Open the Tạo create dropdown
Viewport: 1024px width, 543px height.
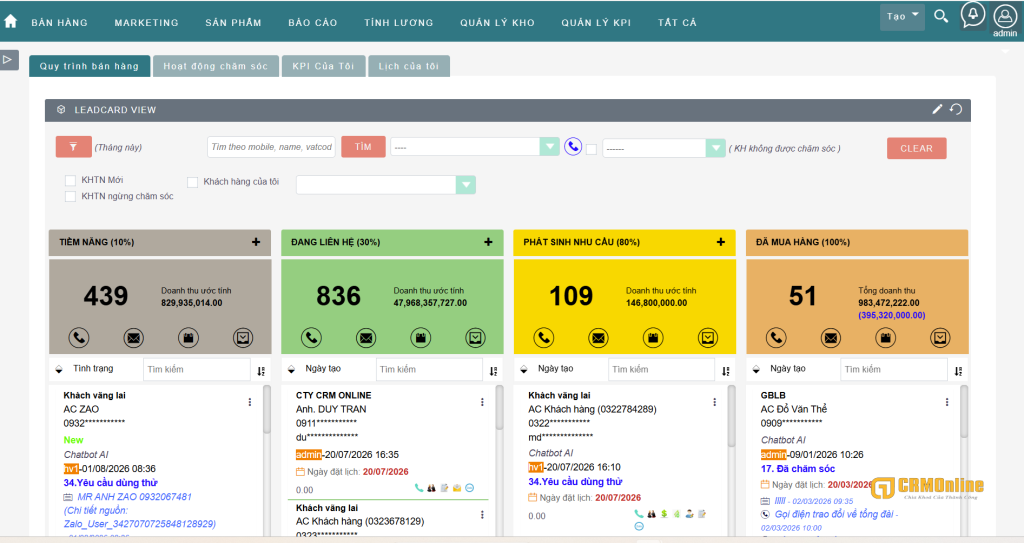click(902, 16)
